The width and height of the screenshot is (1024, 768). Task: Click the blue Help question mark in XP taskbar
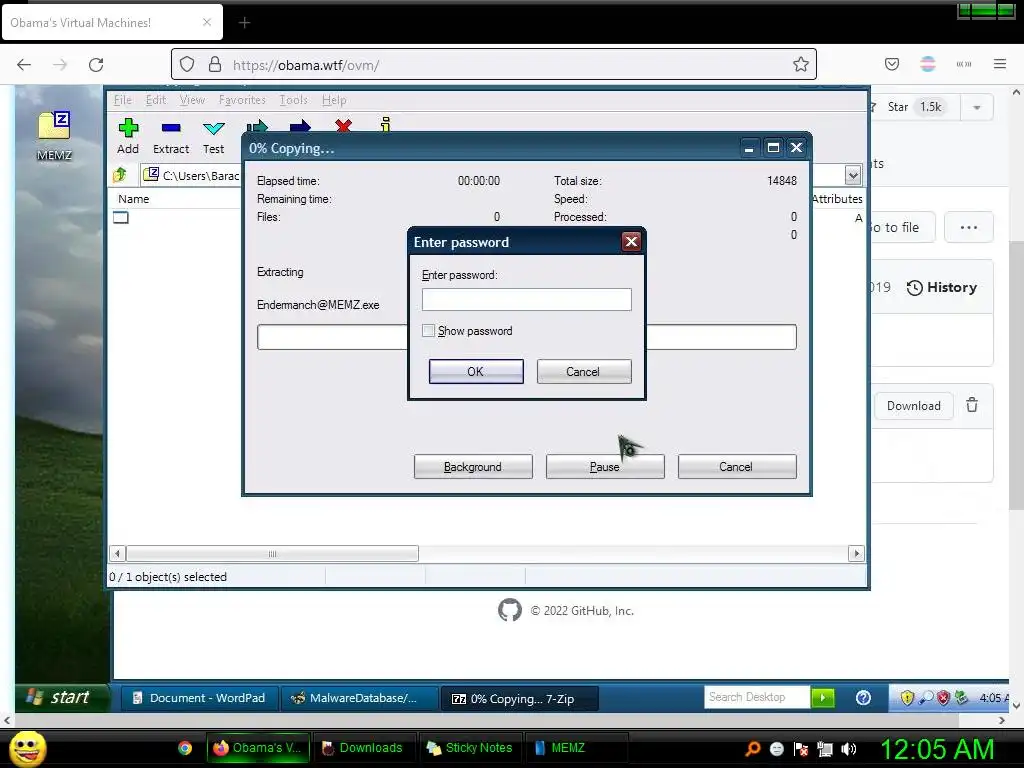pos(863,697)
